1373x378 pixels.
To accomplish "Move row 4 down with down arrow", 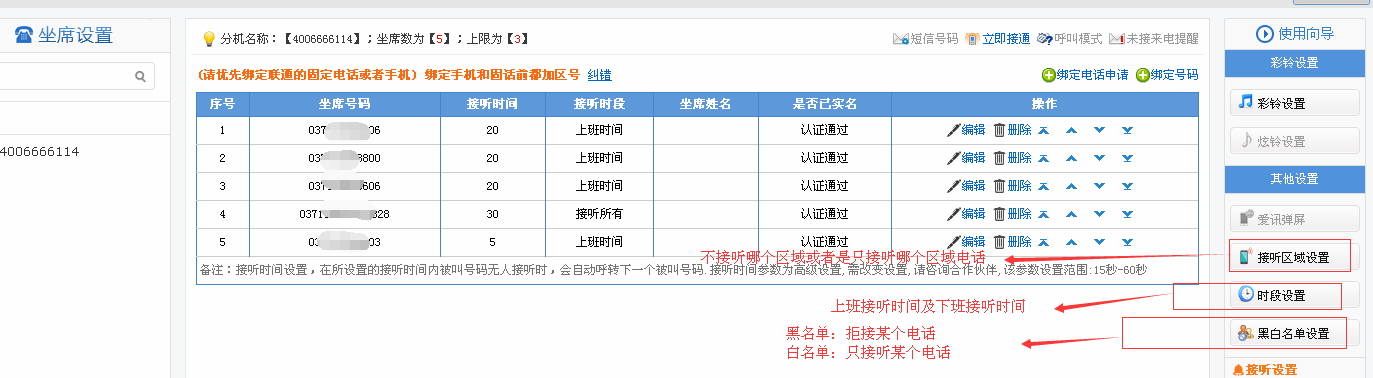I will click(1099, 214).
